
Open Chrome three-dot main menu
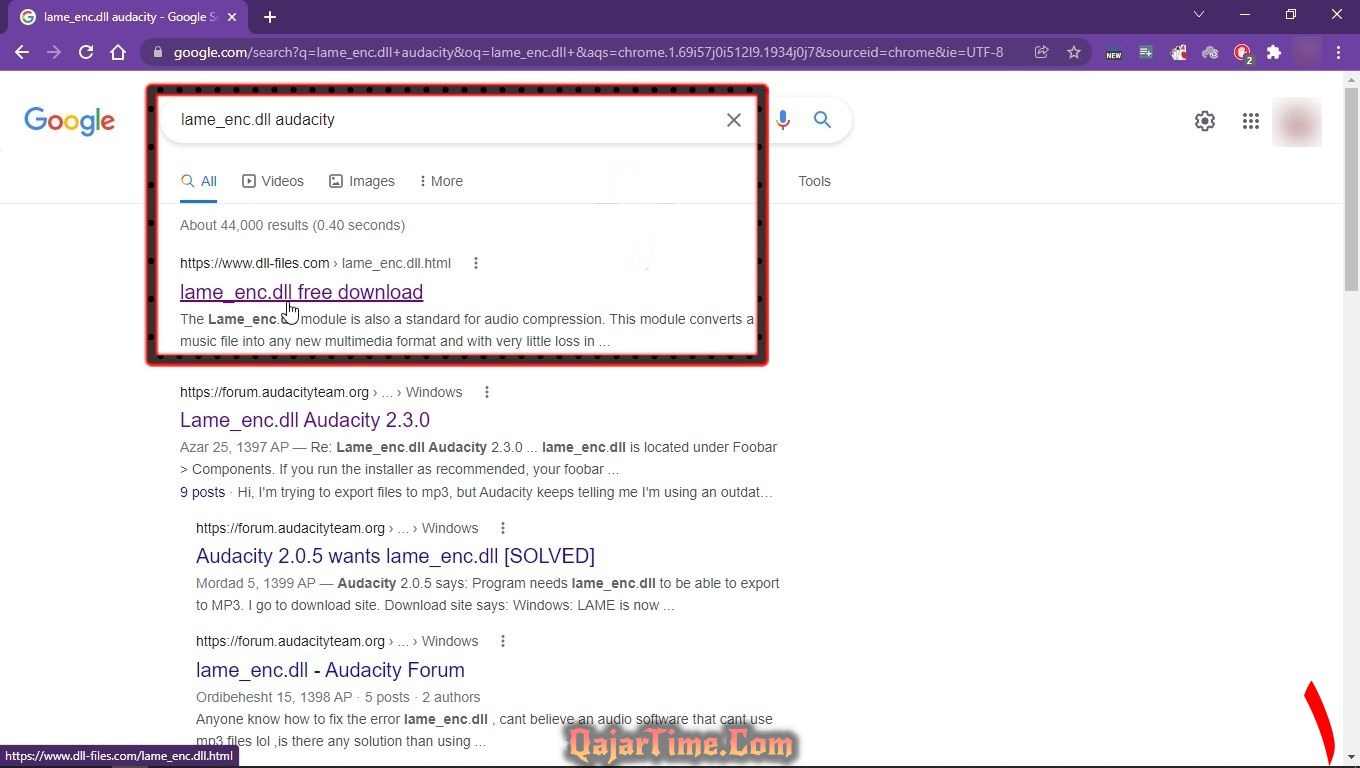pyautogui.click(x=1338, y=52)
